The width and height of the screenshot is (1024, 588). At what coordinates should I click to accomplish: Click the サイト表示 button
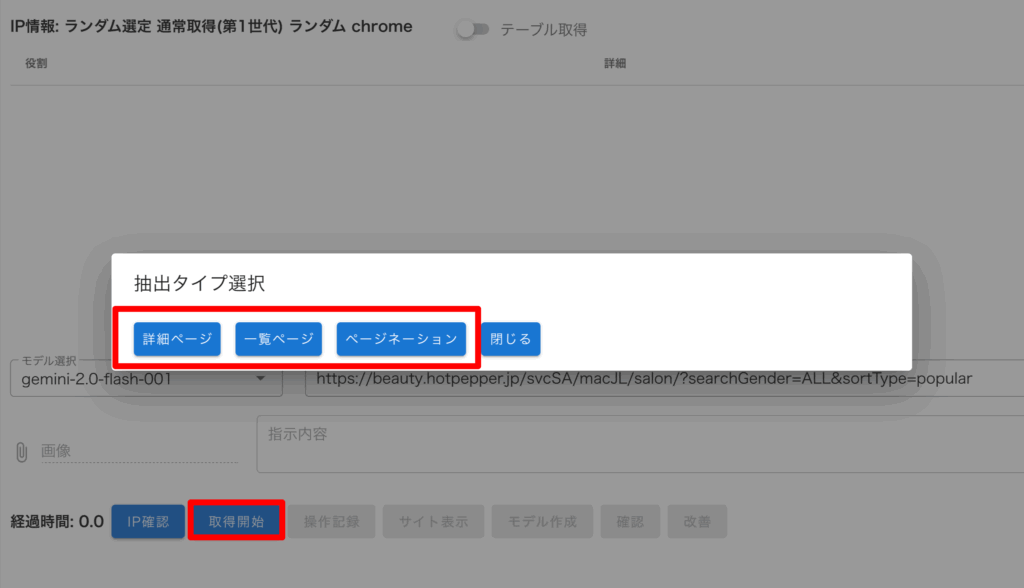434,521
